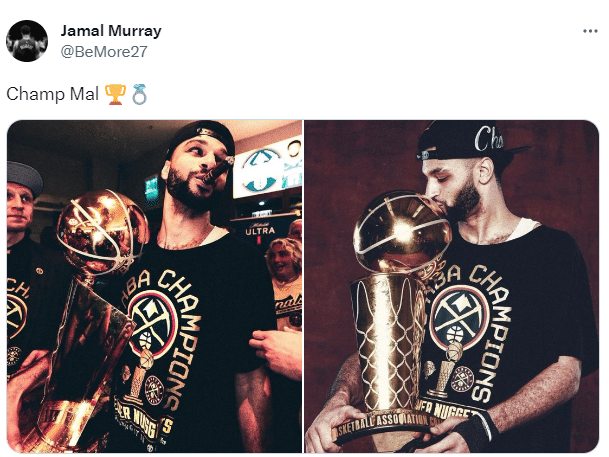
Task: Open the tweet's three-dot more options menu
Action: (x=590, y=31)
